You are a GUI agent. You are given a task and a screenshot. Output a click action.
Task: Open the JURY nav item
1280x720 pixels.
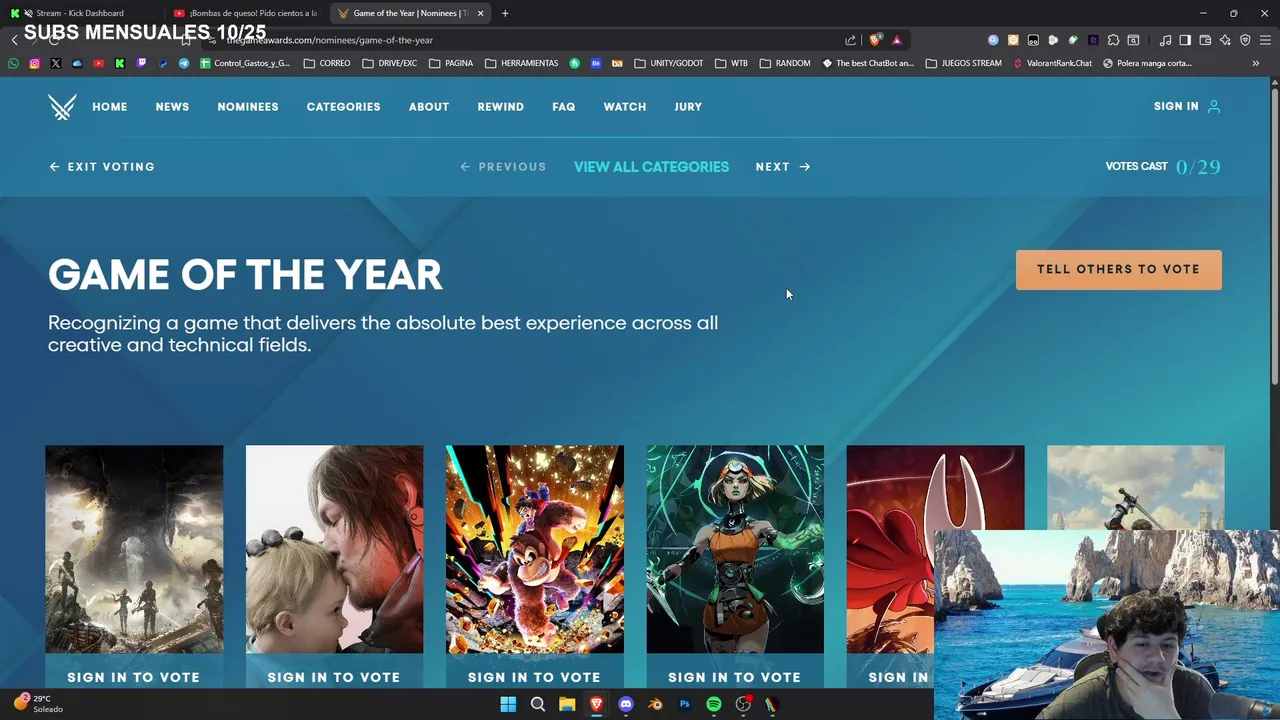point(688,107)
